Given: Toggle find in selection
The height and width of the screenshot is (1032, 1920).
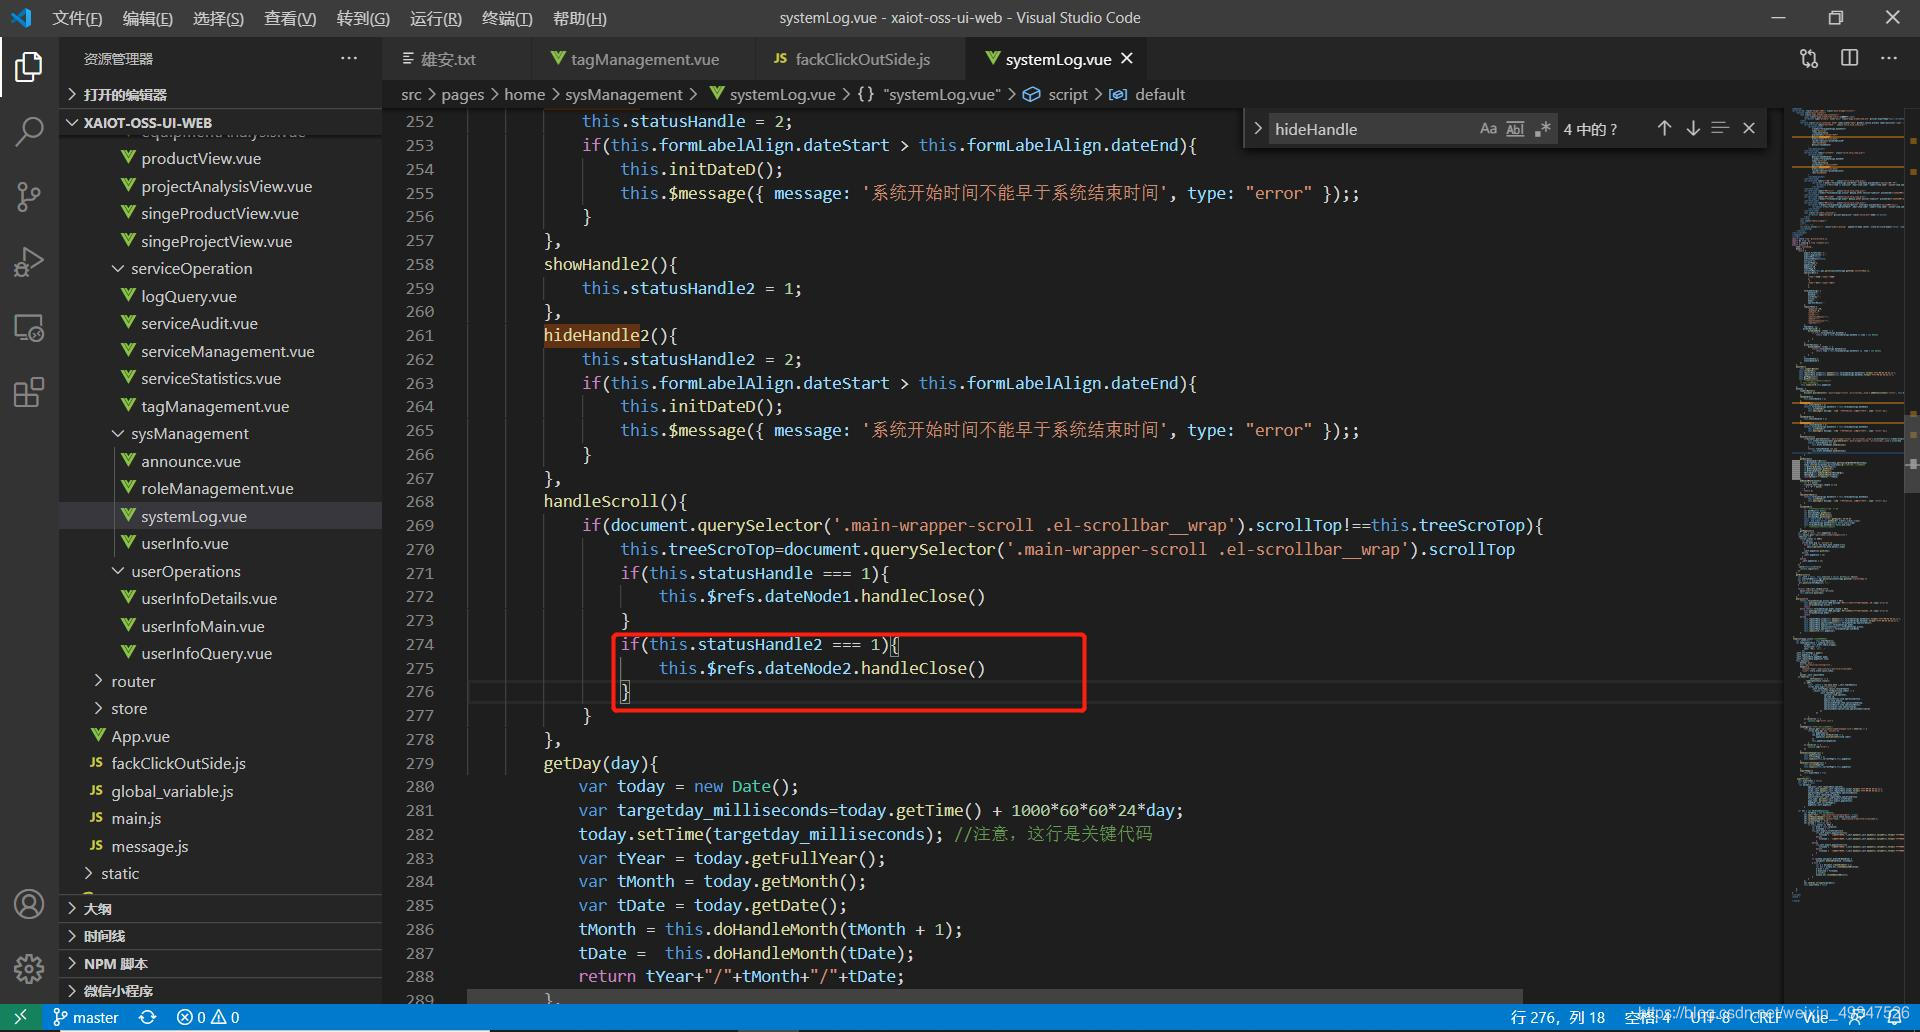Looking at the screenshot, I should coord(1720,128).
